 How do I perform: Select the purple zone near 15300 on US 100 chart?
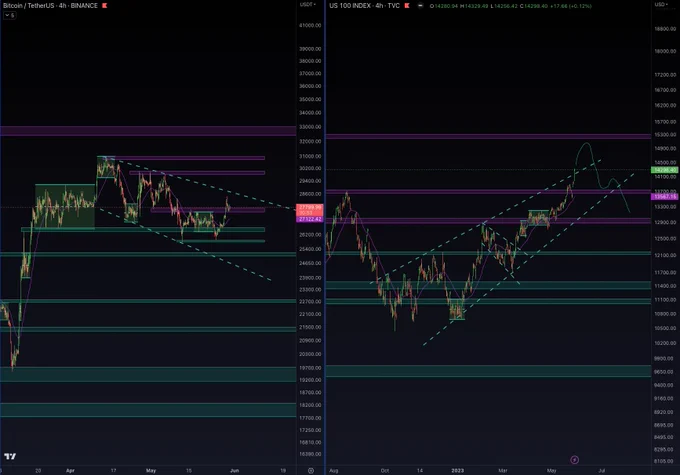click(488, 137)
